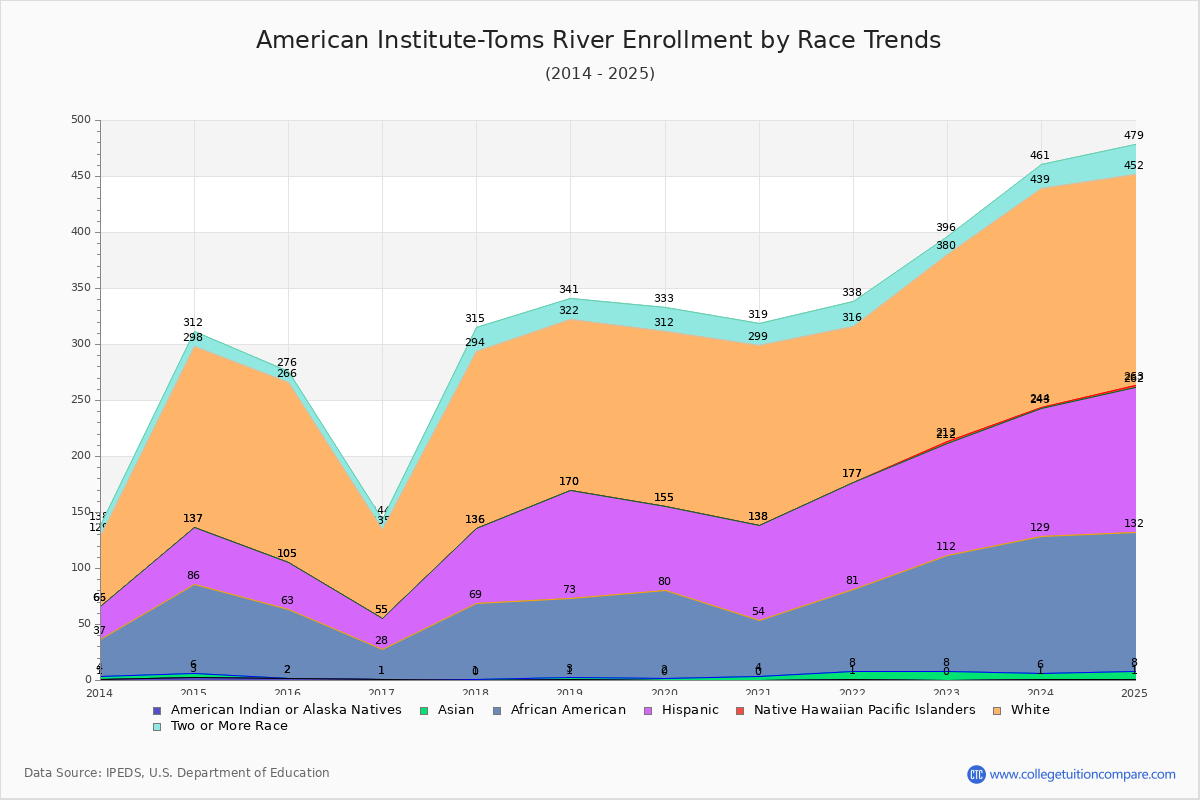1200x800 pixels.
Task: Click the 129 data label for 2024
Action: (x=1040, y=528)
